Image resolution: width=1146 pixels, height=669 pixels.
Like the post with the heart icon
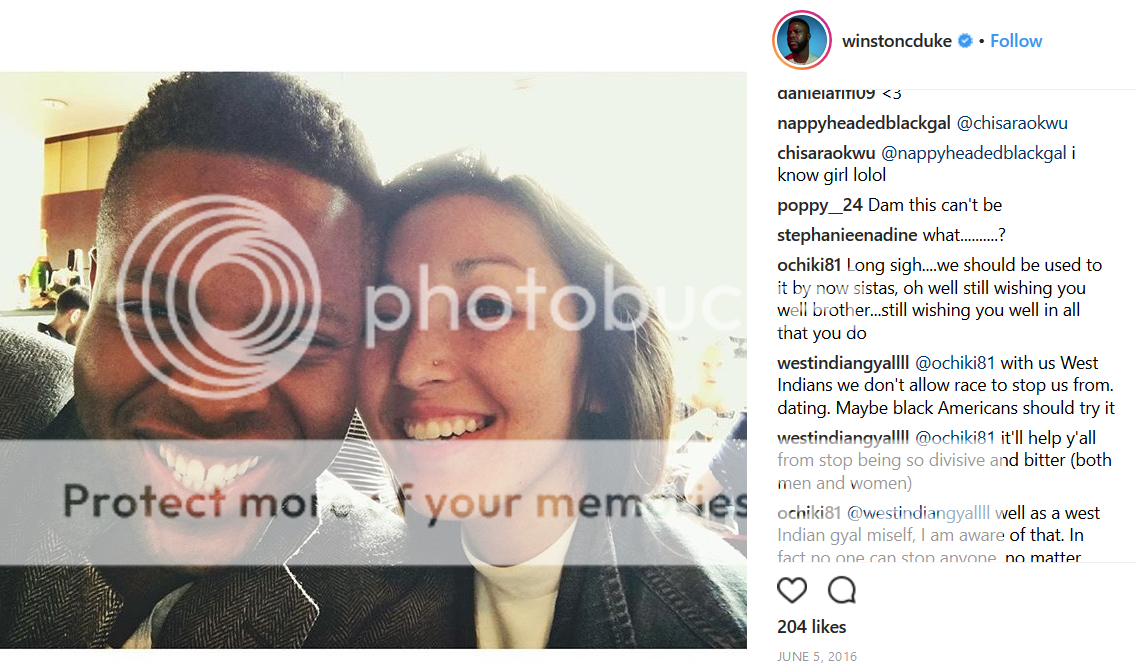point(792,590)
